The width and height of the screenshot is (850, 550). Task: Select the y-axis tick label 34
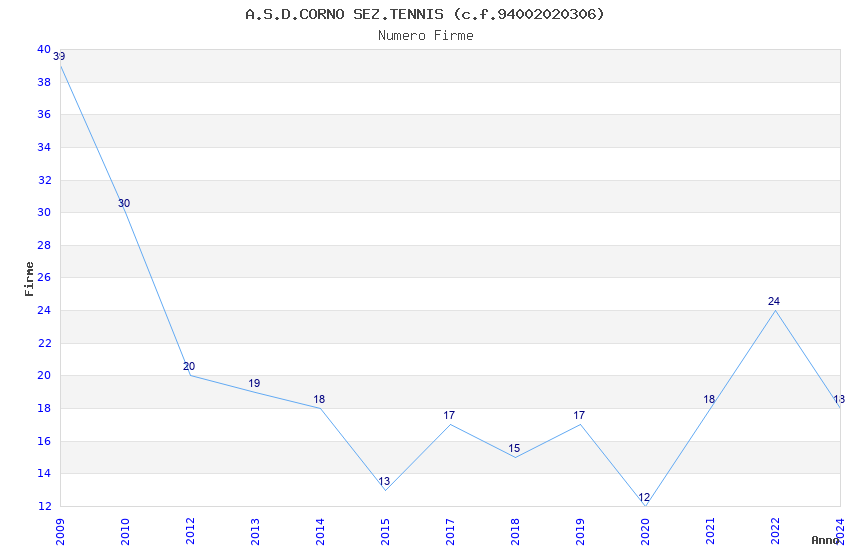(44, 147)
